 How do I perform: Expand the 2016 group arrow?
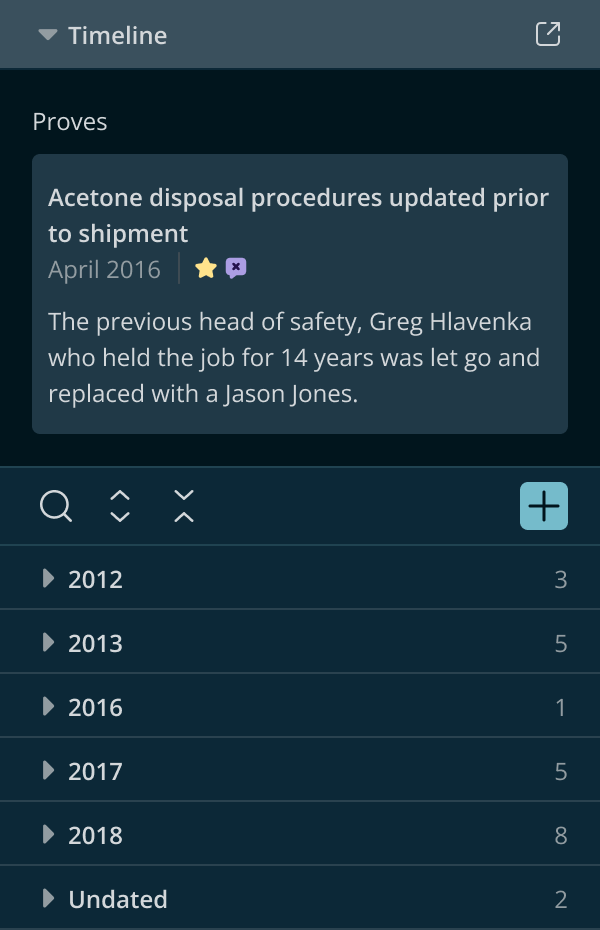(x=48, y=706)
